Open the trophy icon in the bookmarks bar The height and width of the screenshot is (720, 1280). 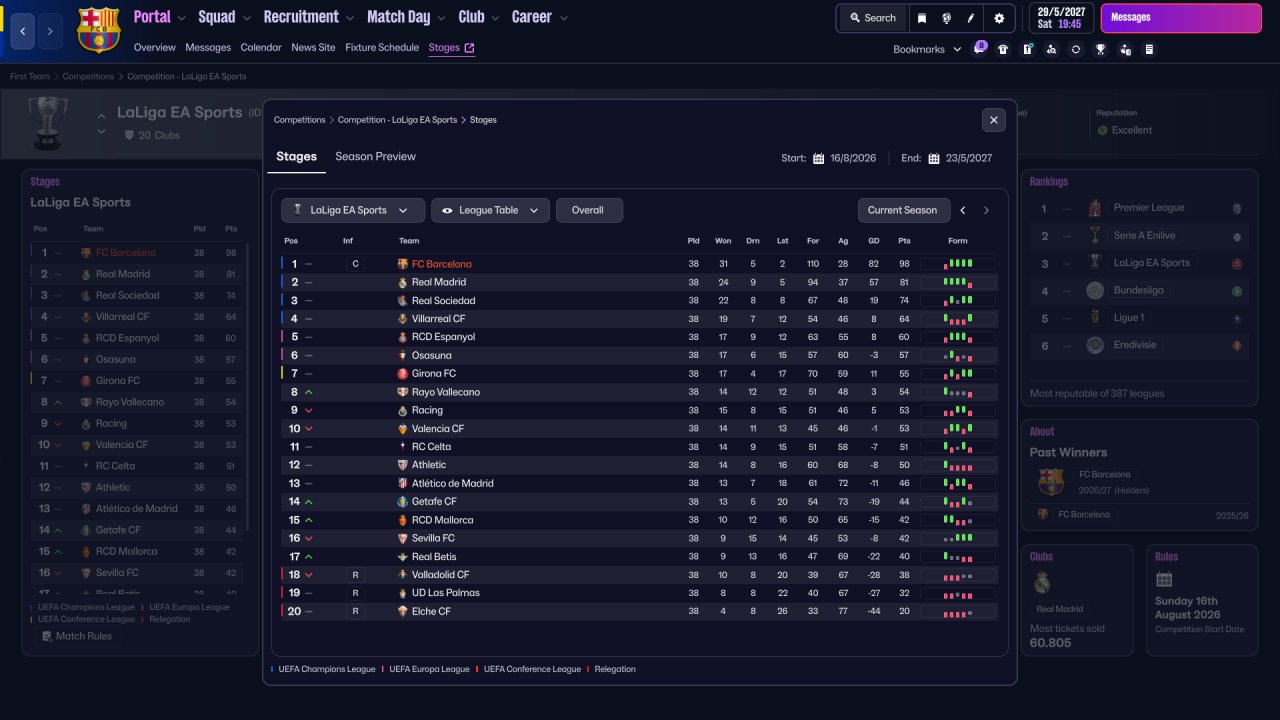tap(1100, 49)
